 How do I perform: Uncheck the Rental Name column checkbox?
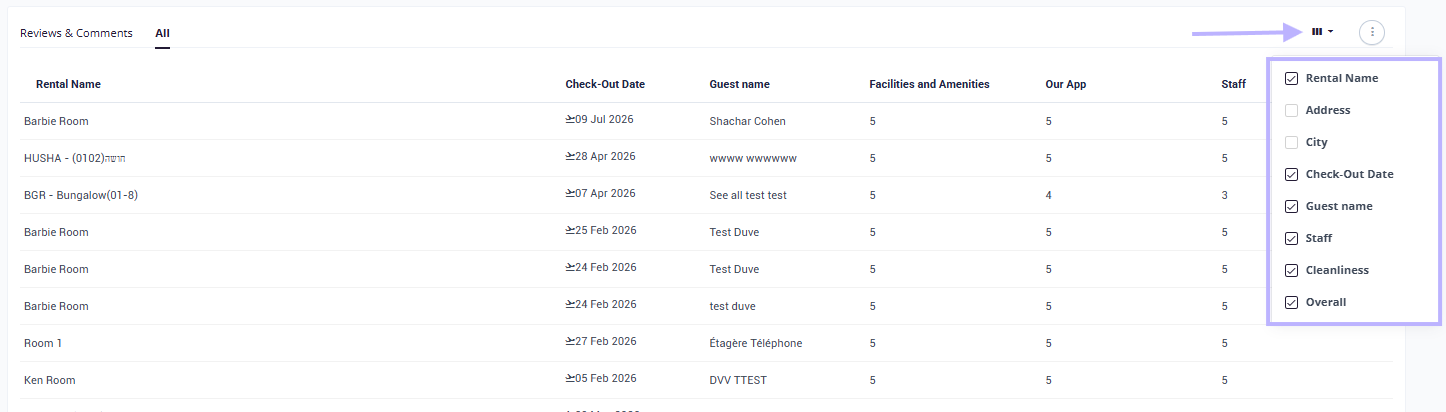(x=1291, y=78)
